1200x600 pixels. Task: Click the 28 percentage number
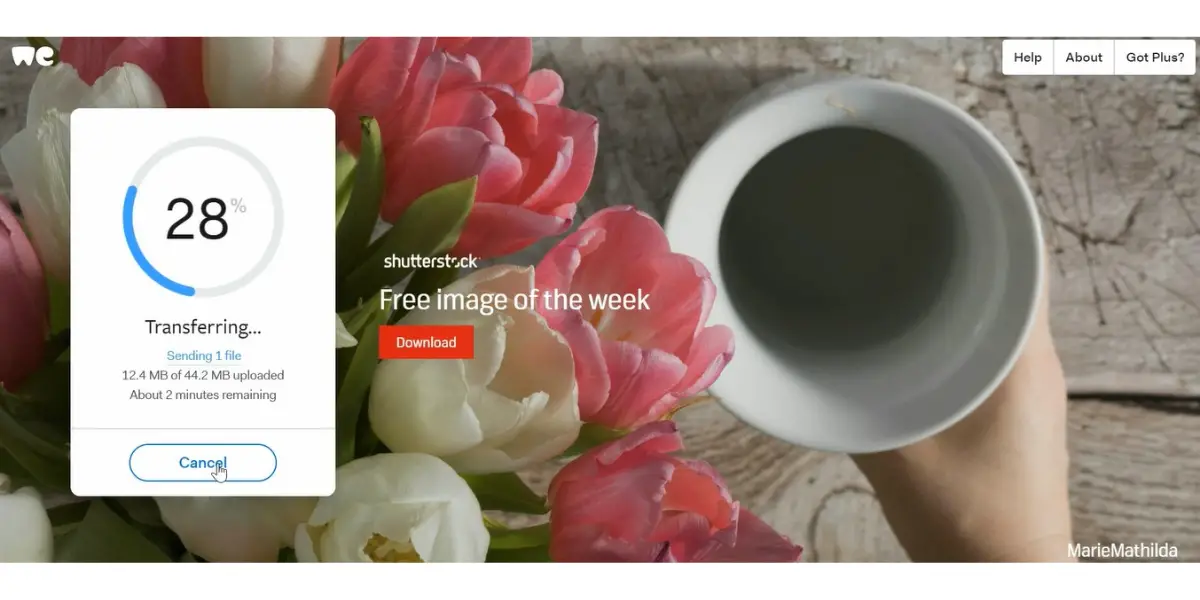[197, 219]
